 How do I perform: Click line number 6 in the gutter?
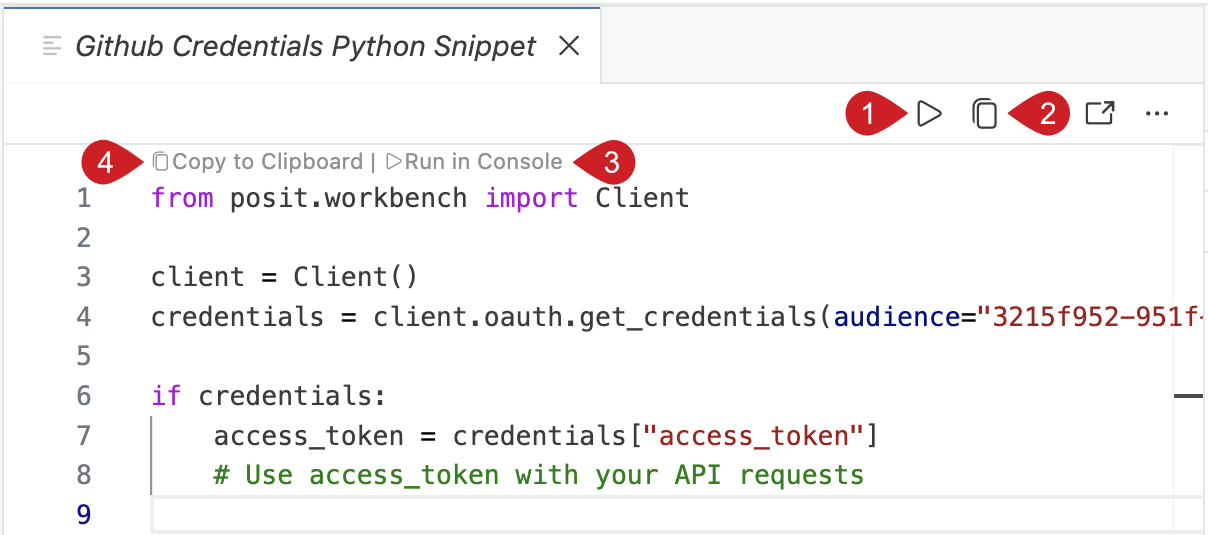click(x=83, y=396)
